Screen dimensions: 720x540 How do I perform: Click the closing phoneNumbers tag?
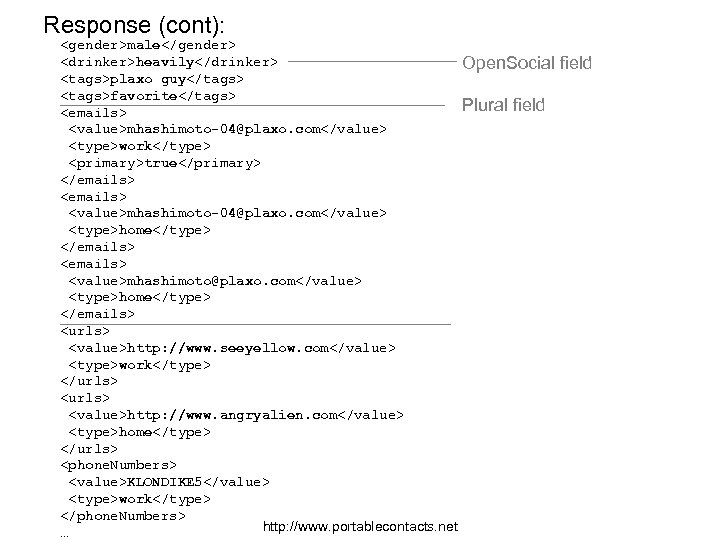pyautogui.click(x=123, y=516)
